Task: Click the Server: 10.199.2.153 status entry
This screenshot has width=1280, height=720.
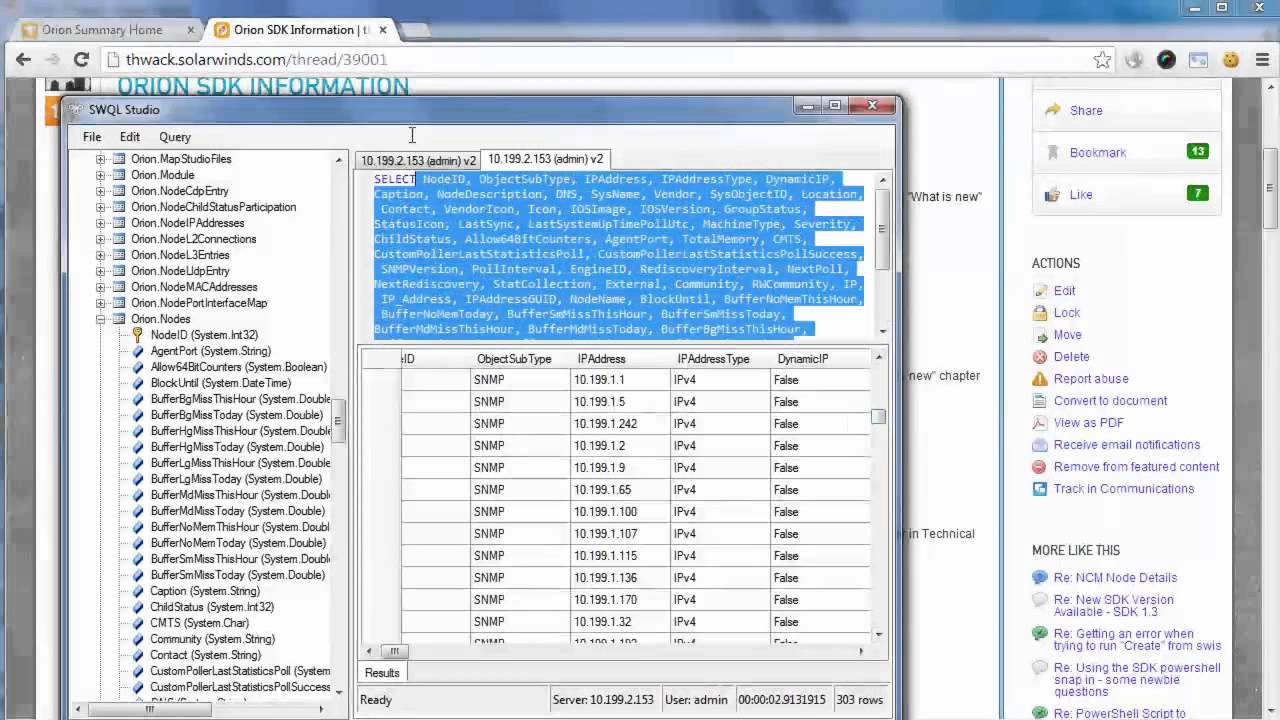Action: (602, 700)
